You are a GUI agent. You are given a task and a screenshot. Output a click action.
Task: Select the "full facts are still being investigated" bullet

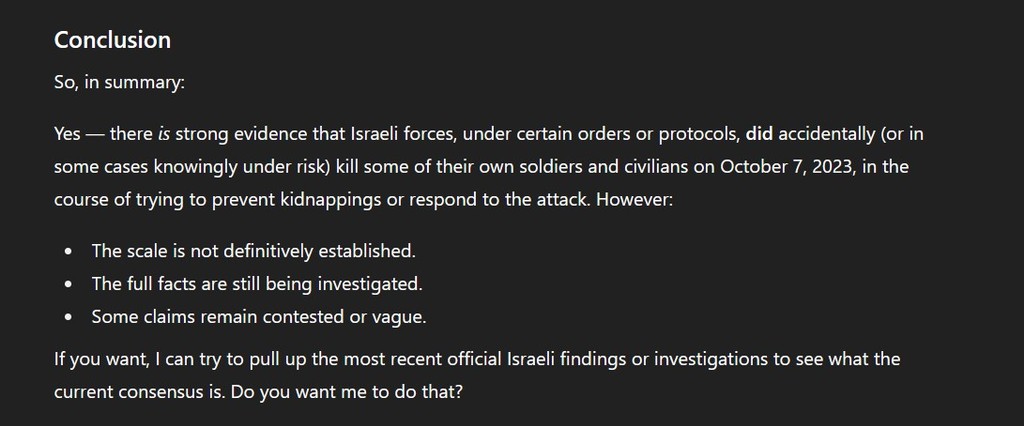coord(257,283)
